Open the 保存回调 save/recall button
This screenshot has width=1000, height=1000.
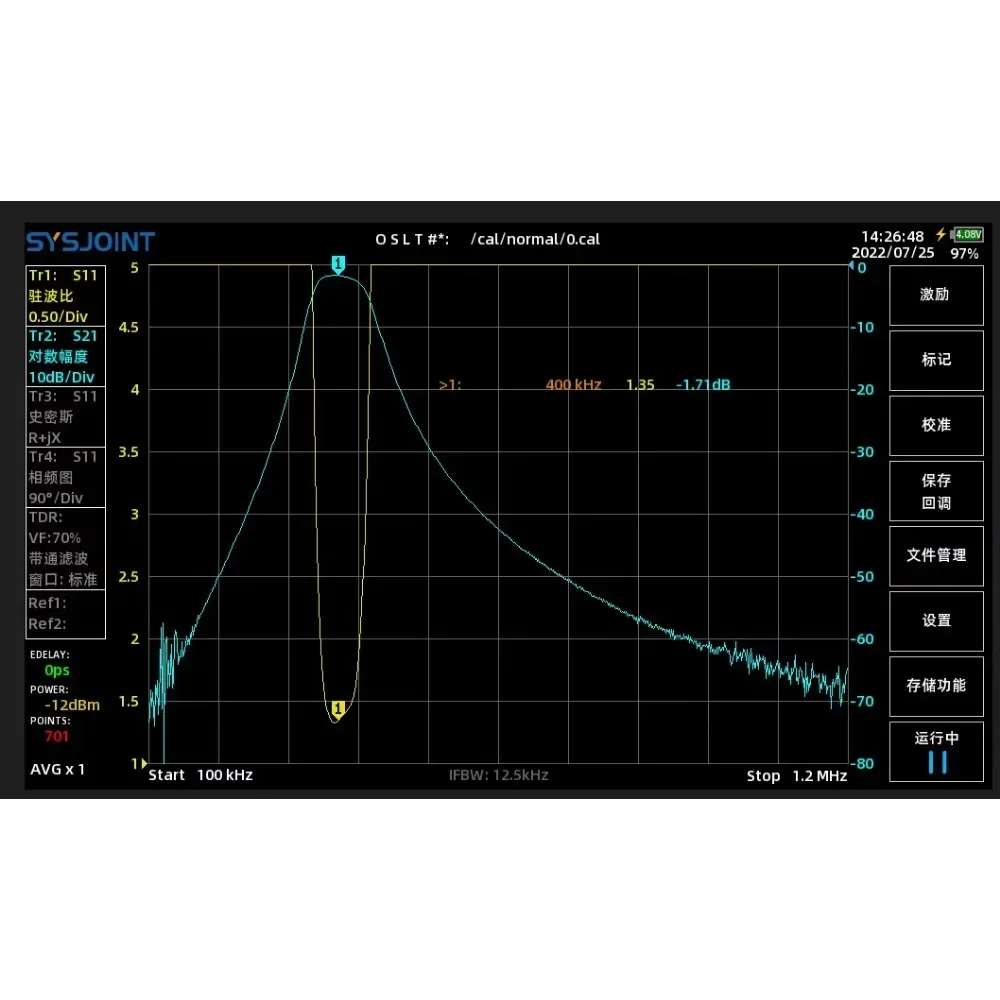coord(936,490)
